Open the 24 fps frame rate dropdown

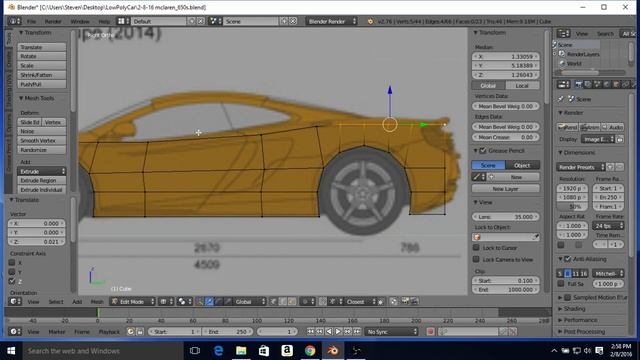pos(608,225)
